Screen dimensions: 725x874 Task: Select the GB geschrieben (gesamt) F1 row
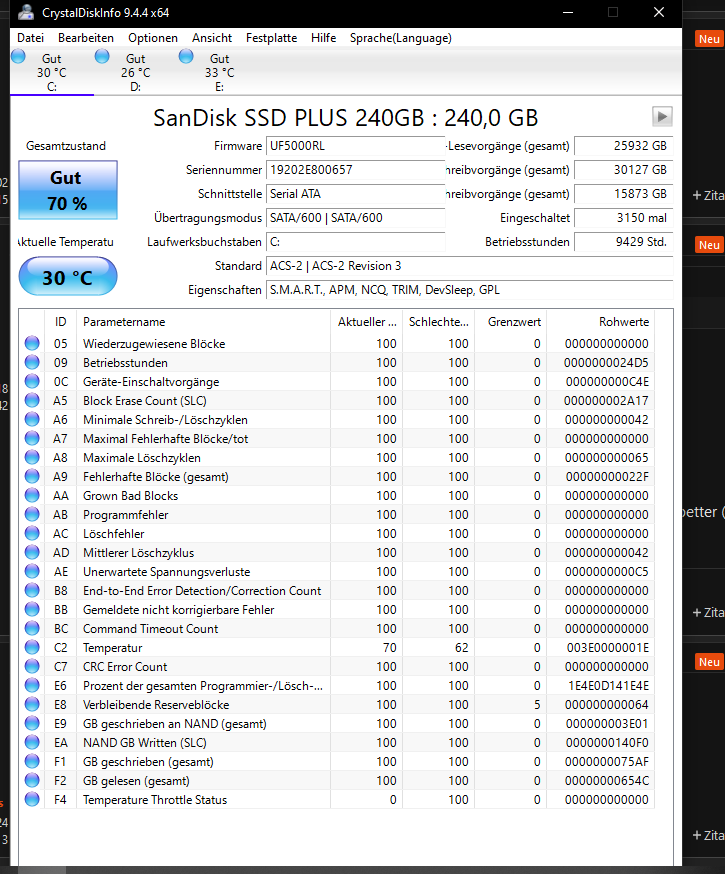click(x=337, y=761)
